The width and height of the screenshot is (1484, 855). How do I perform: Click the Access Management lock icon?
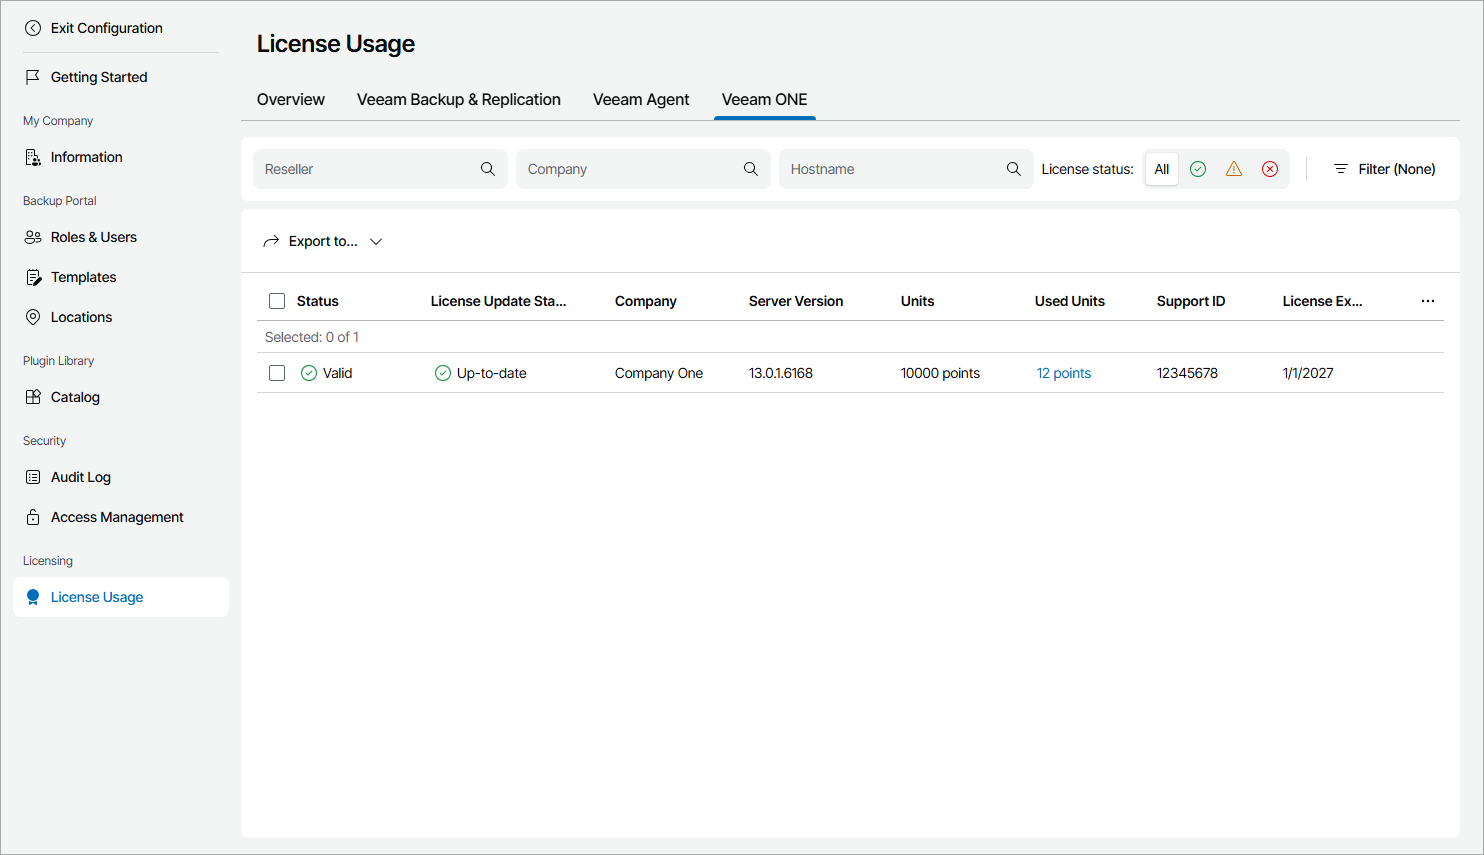click(x=33, y=517)
